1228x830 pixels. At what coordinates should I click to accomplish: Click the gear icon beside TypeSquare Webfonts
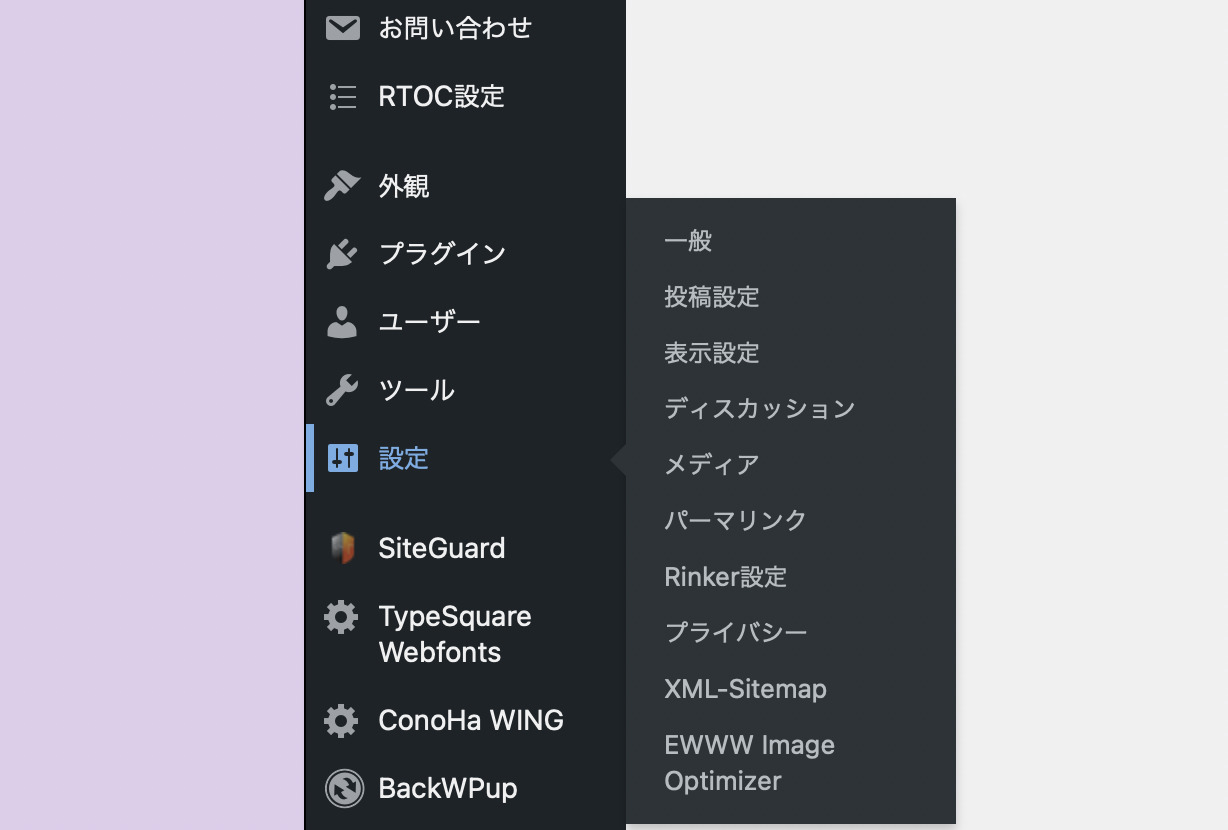pos(342,617)
